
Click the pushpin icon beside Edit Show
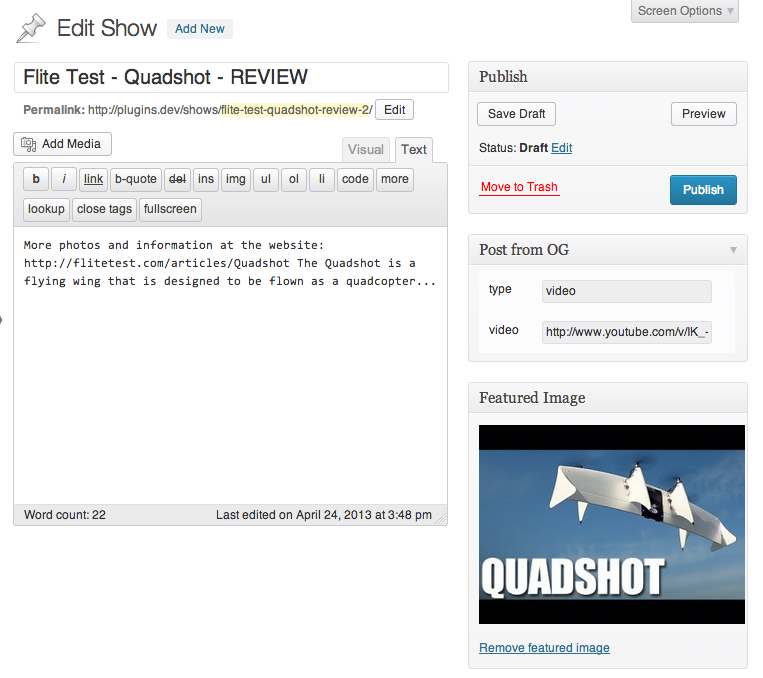(31, 28)
